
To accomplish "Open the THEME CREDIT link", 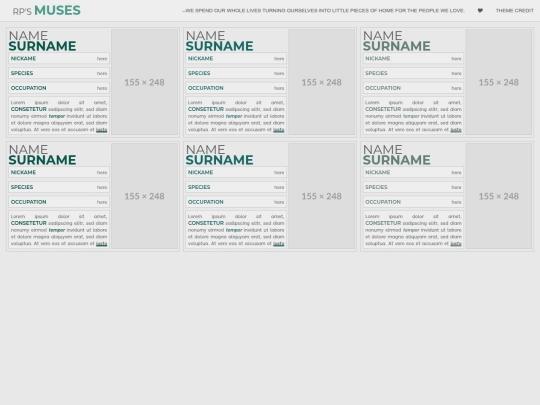I will pyautogui.click(x=515, y=11).
